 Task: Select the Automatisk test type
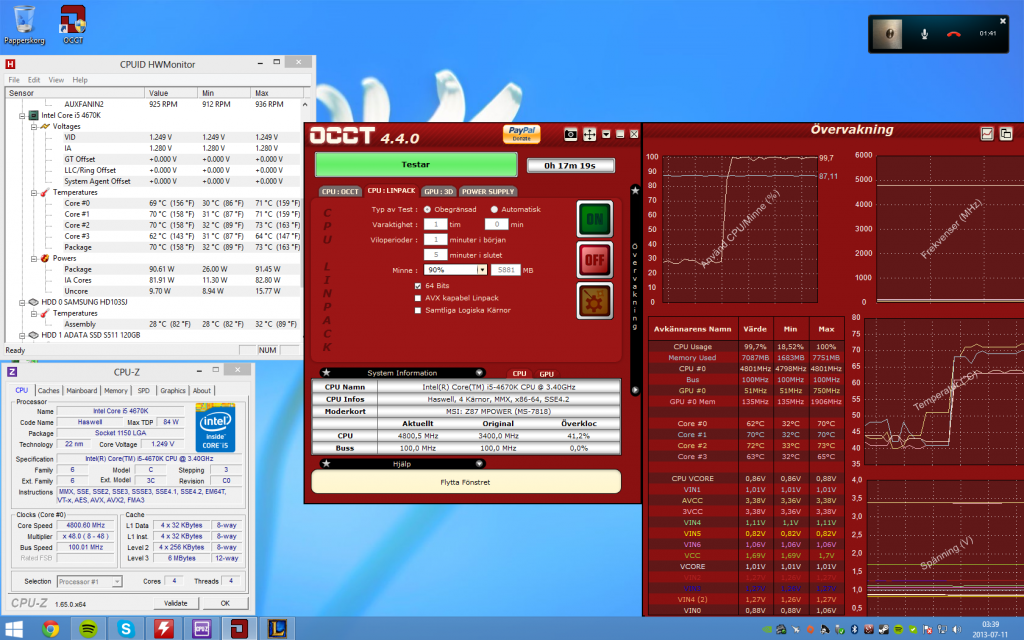(x=494, y=210)
